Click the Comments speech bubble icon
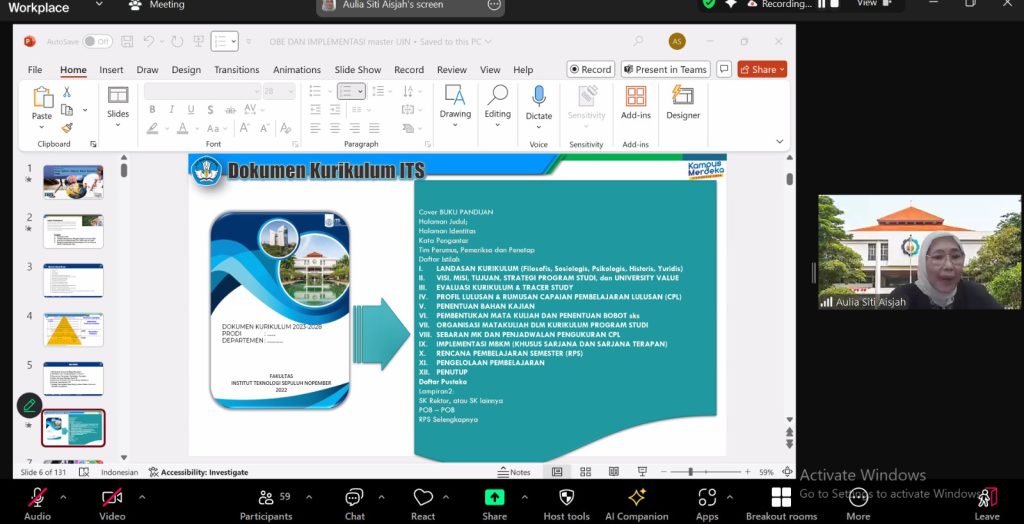 tap(724, 69)
